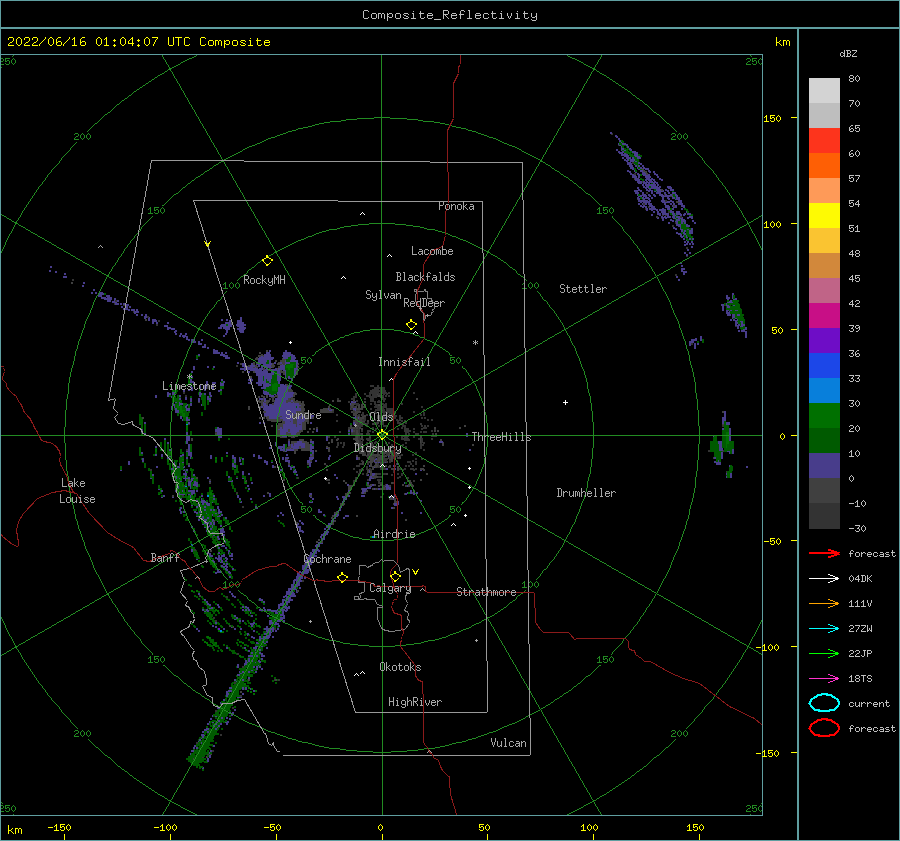Image resolution: width=900 pixels, height=841 pixels.
Task: Click the Stettler town label
Action: [583, 289]
